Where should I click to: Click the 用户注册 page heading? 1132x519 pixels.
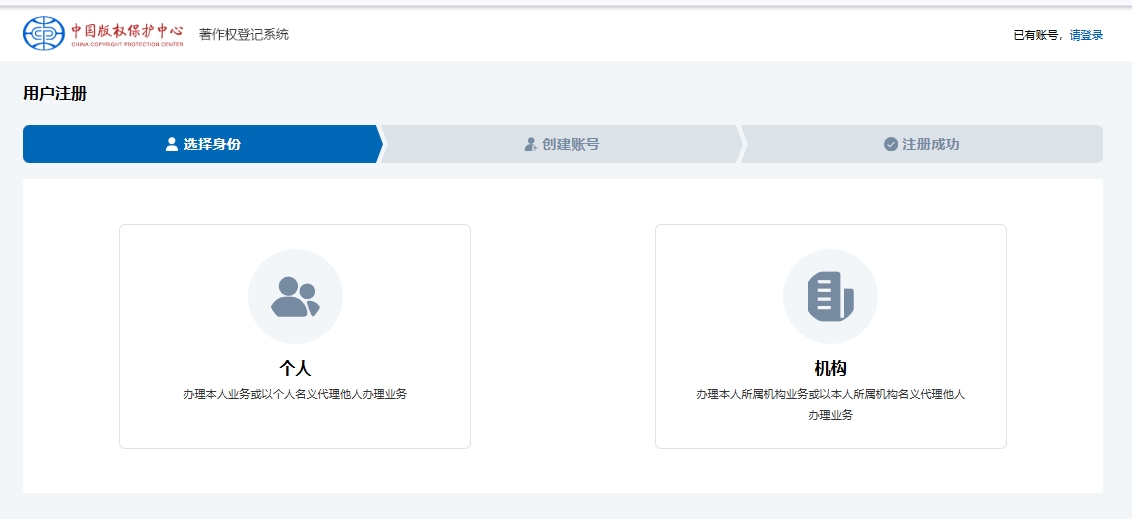pyautogui.click(x=55, y=94)
